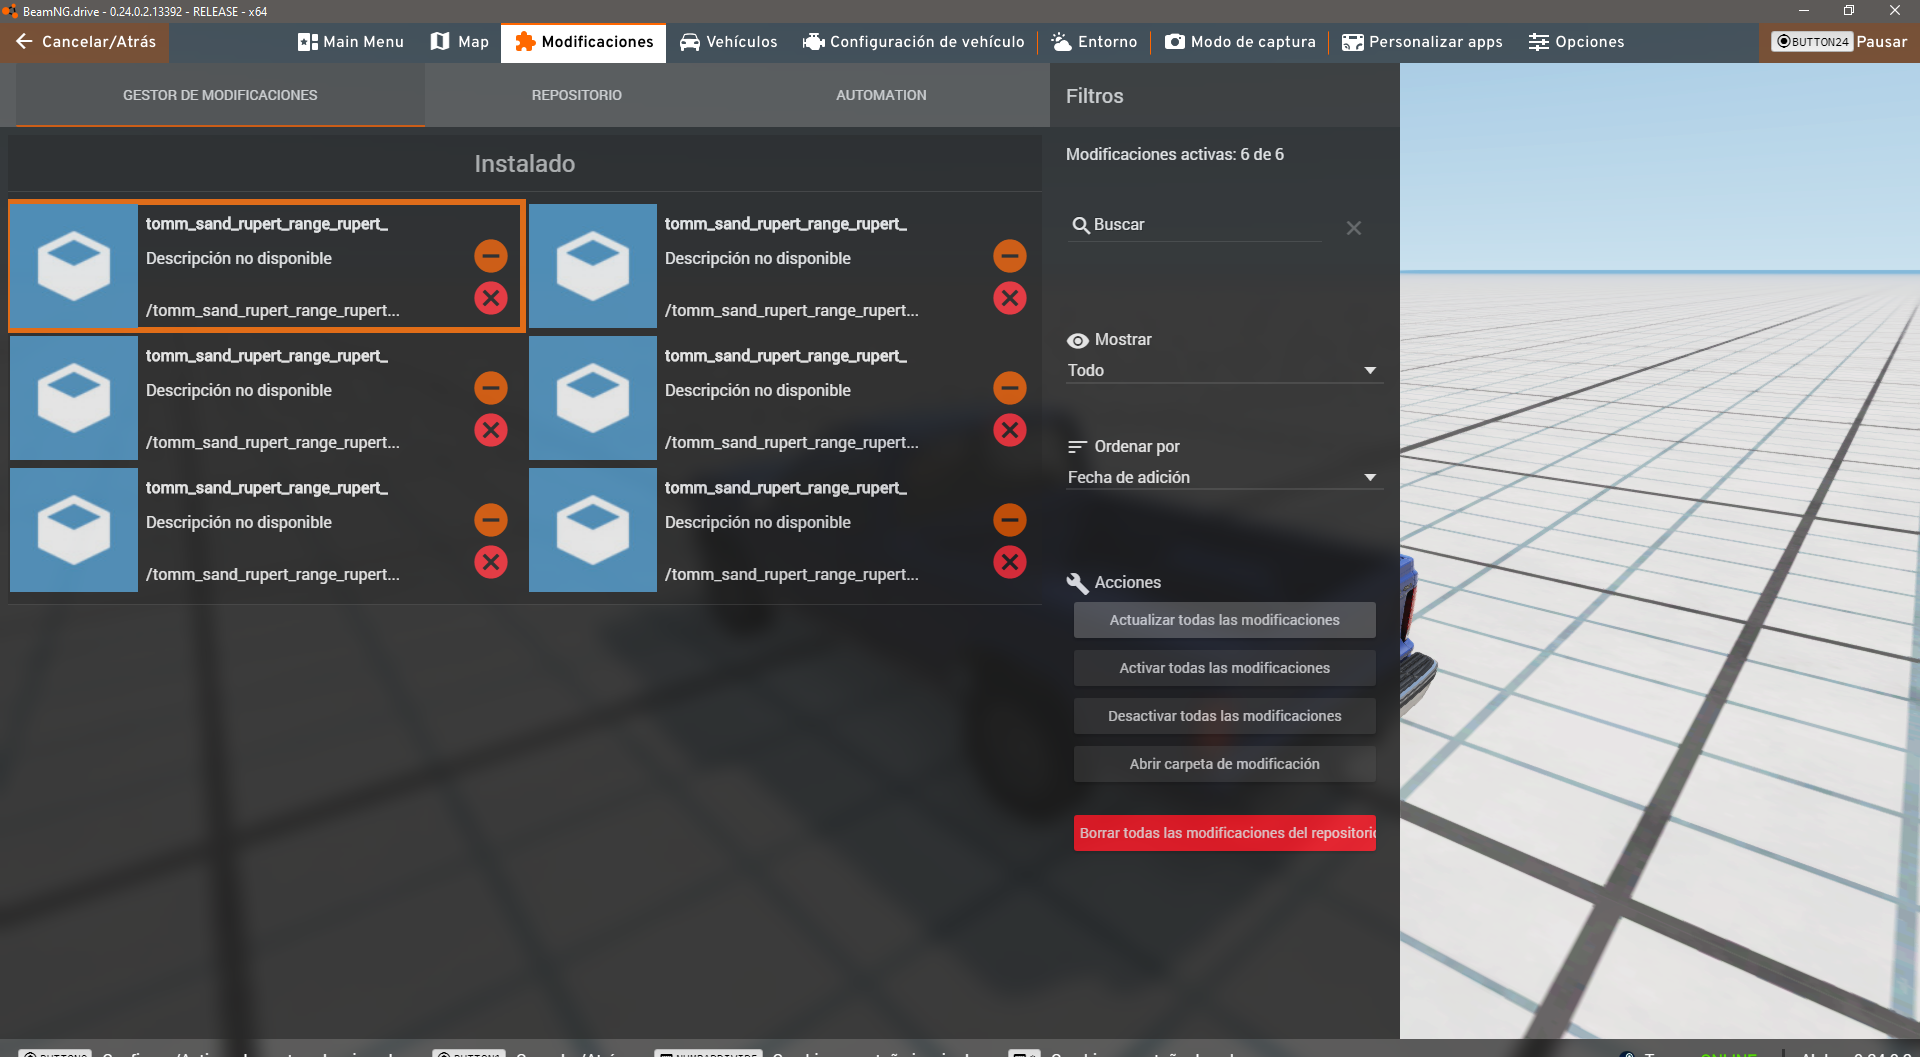The image size is (1920, 1057).
Task: Open Personalizar apps
Action: [x=1422, y=42]
